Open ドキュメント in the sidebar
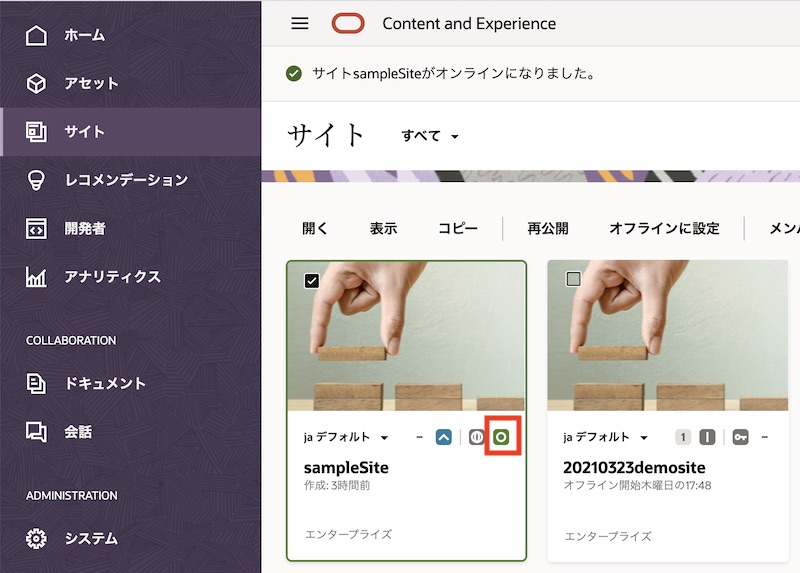The width and height of the screenshot is (800, 573). [x=105, y=384]
